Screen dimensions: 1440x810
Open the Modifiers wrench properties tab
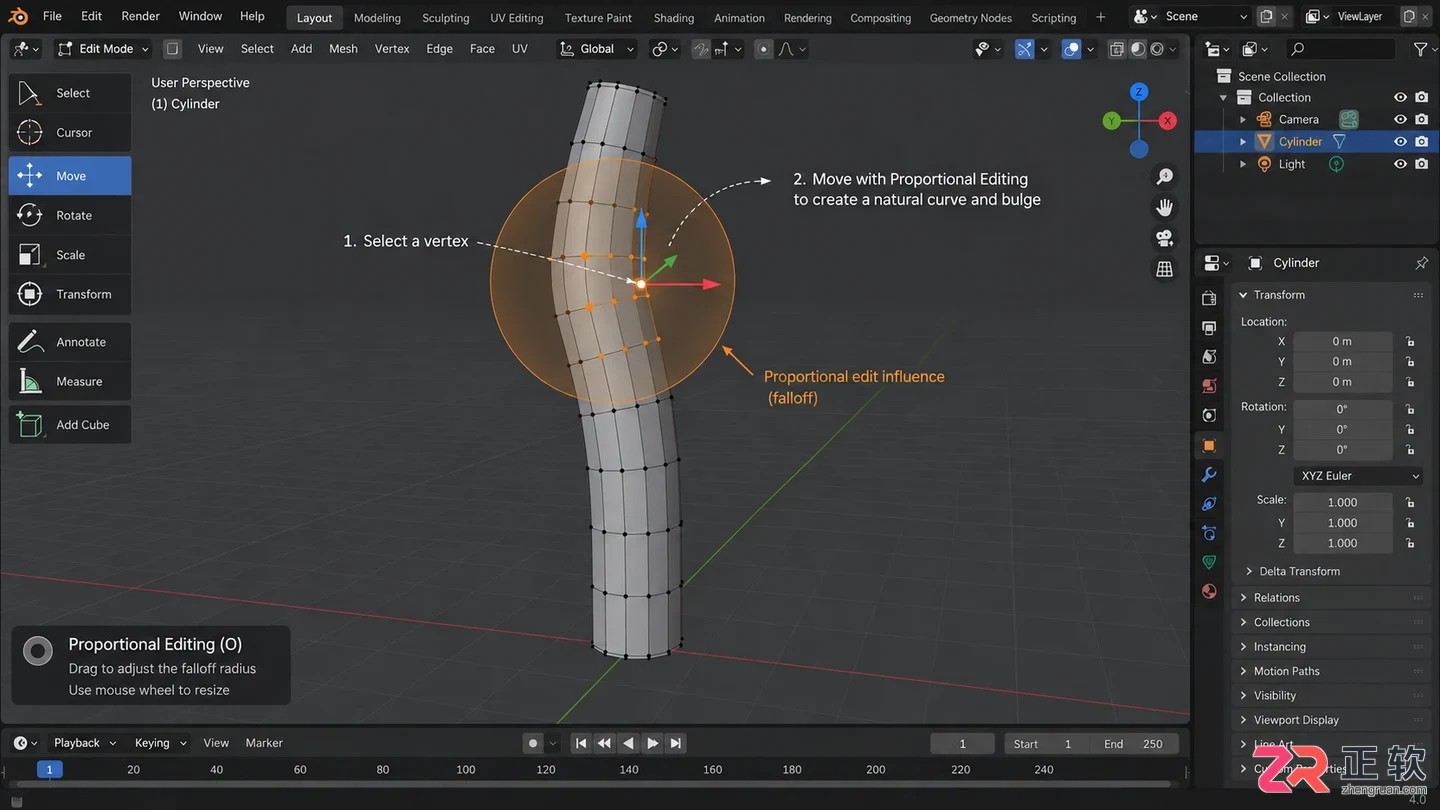[x=1209, y=475]
